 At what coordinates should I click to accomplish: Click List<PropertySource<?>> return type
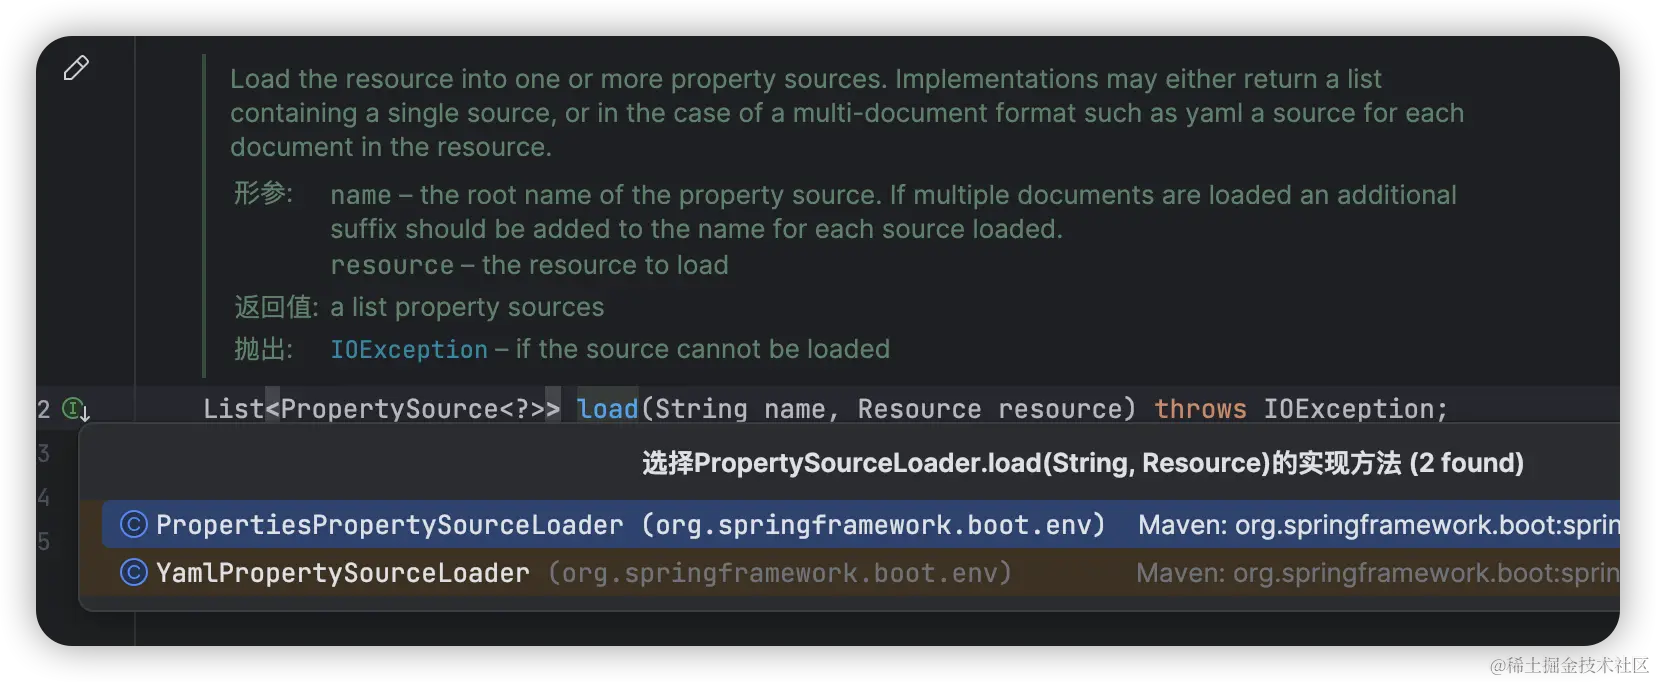tap(382, 409)
